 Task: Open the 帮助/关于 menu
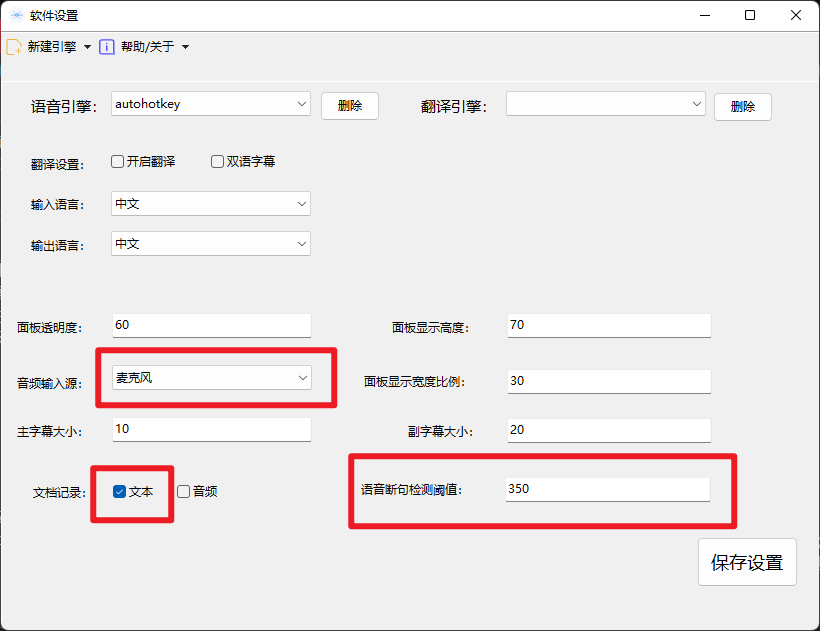pos(147,47)
